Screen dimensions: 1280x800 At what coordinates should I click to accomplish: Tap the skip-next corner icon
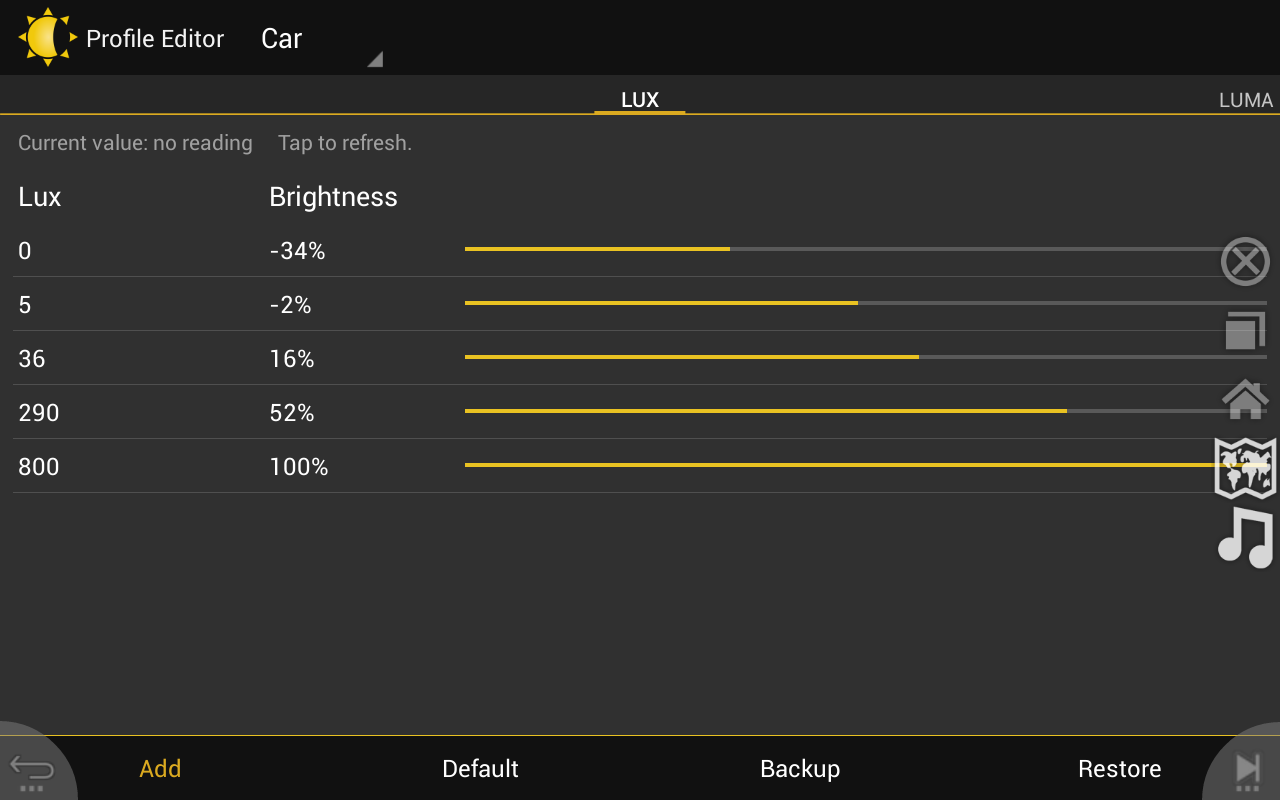1247,769
